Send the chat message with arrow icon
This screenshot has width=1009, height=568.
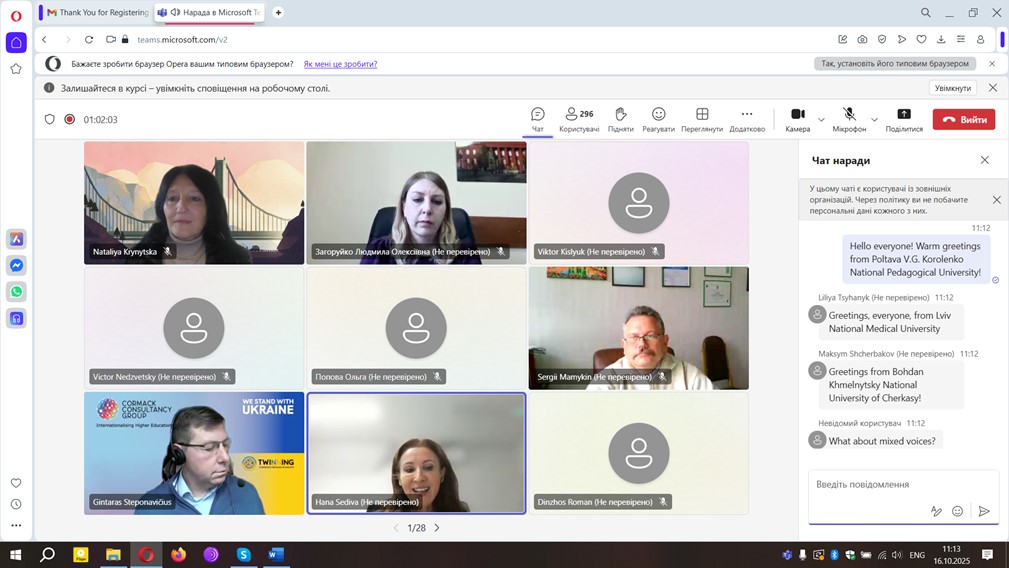coord(984,511)
